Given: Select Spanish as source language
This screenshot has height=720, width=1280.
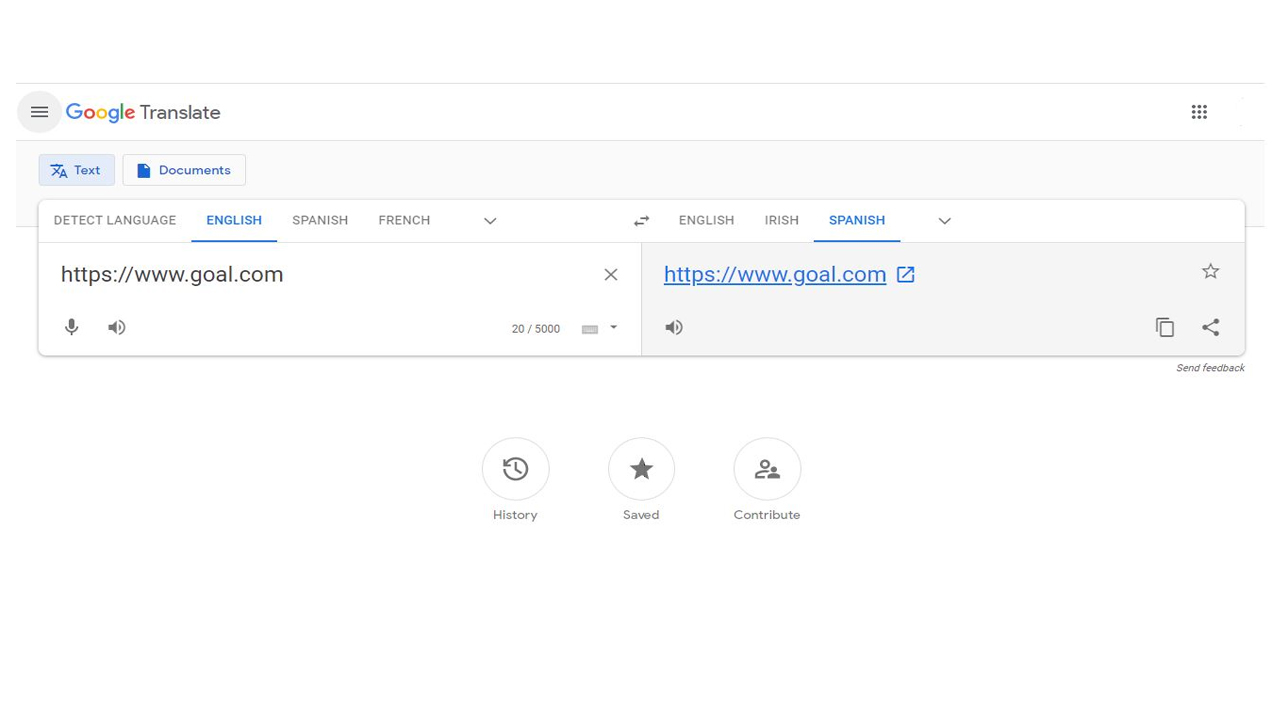Looking at the screenshot, I should [320, 221].
